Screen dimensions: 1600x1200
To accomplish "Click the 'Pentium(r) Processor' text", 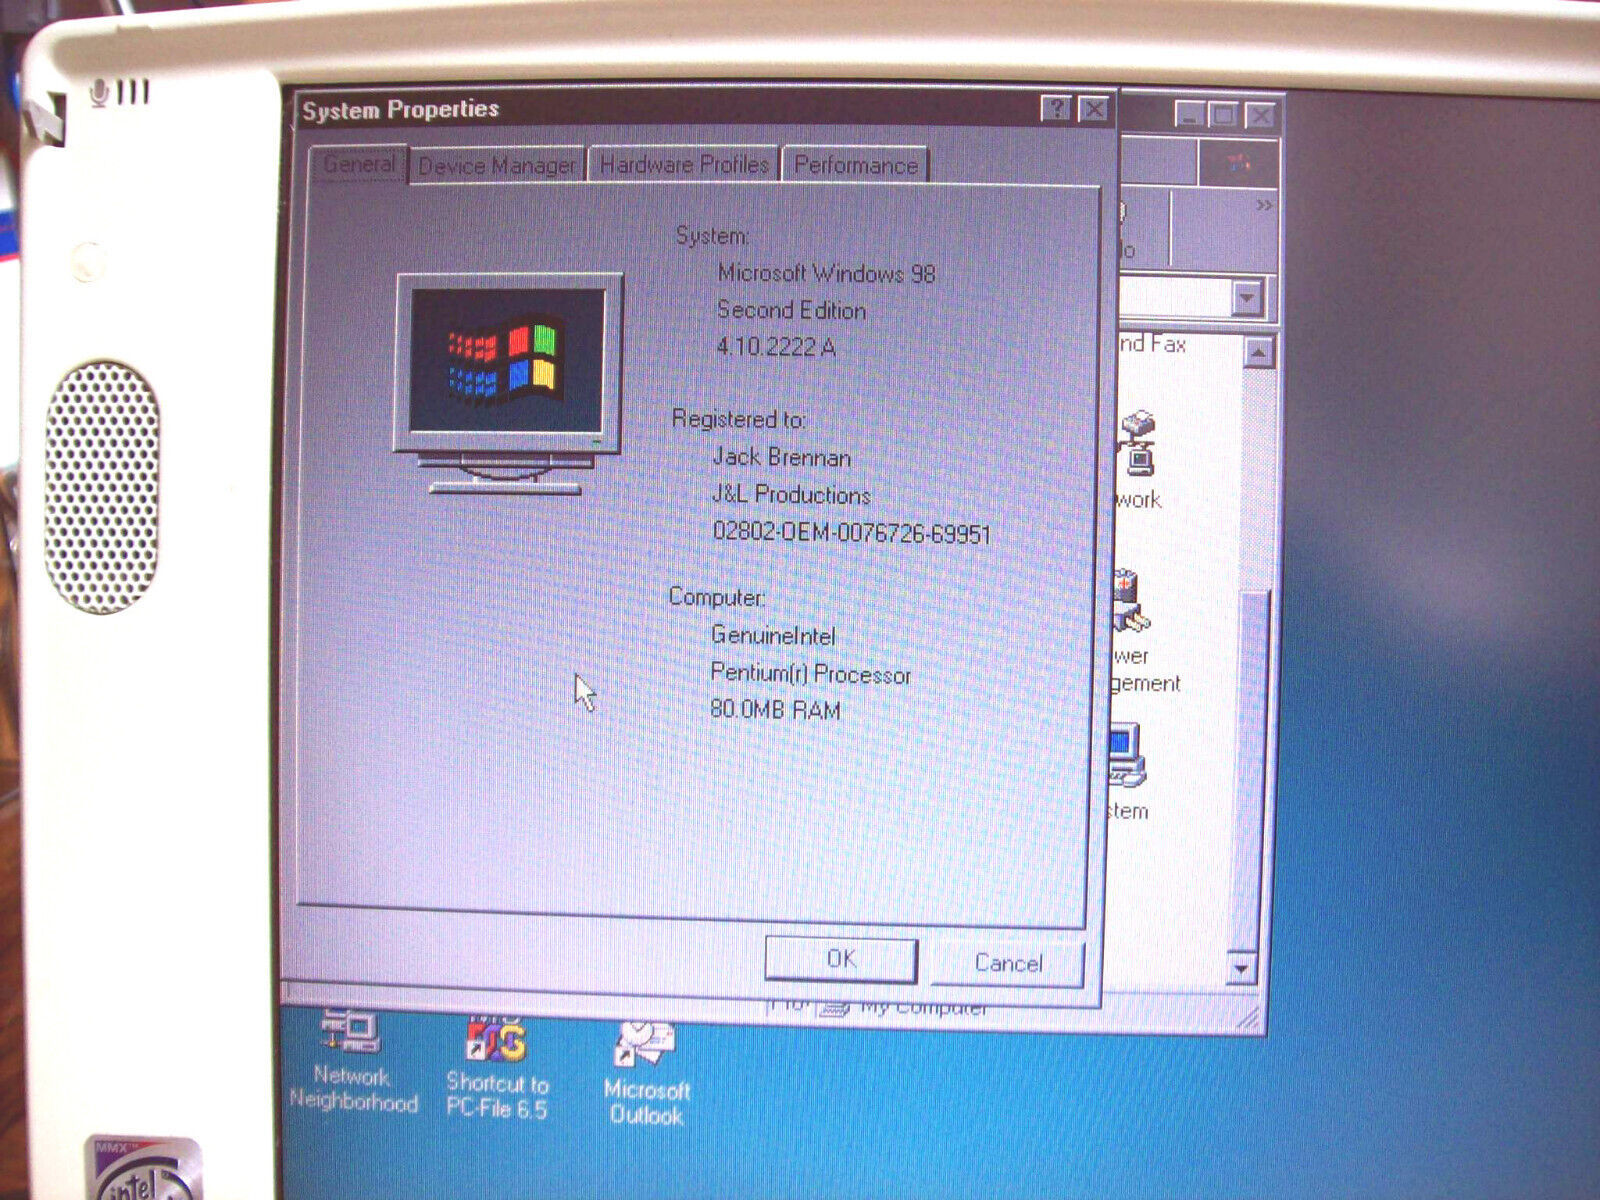I will click(810, 674).
